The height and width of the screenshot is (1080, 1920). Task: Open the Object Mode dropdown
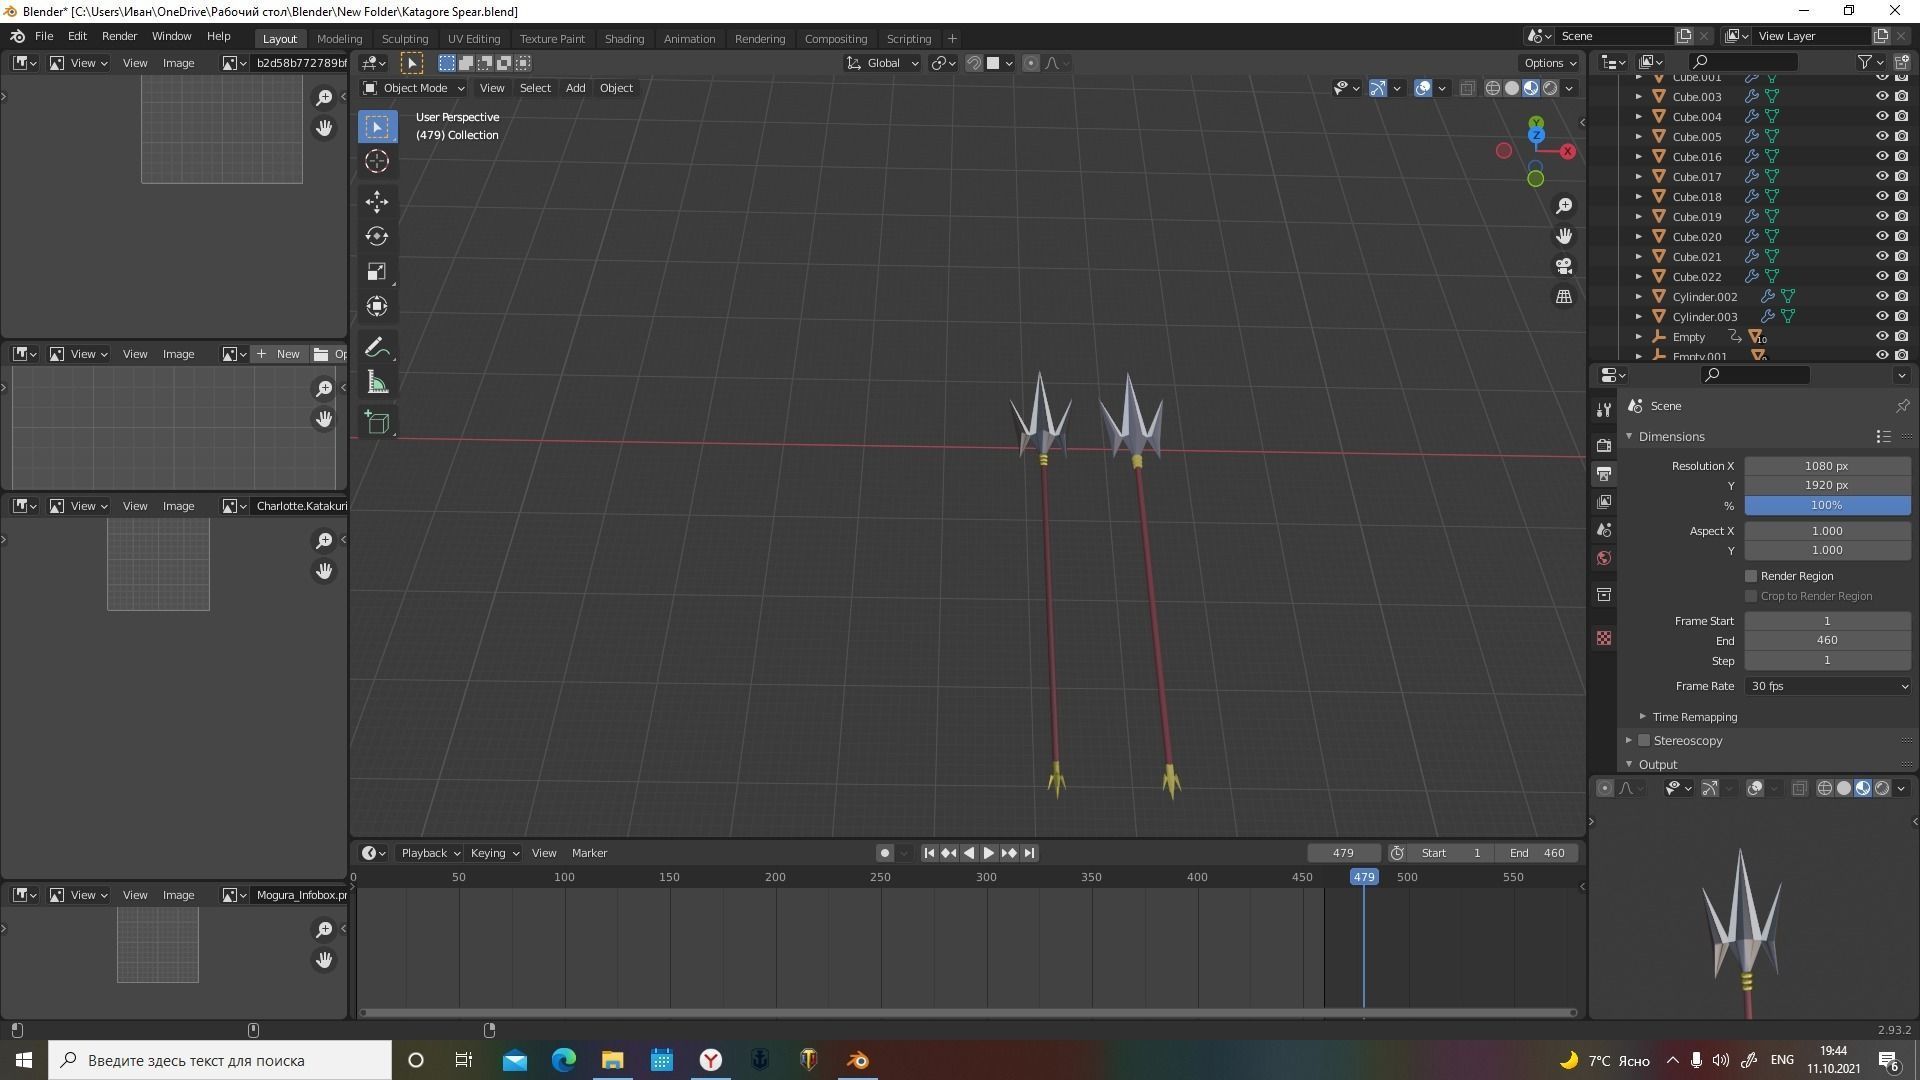click(x=414, y=88)
